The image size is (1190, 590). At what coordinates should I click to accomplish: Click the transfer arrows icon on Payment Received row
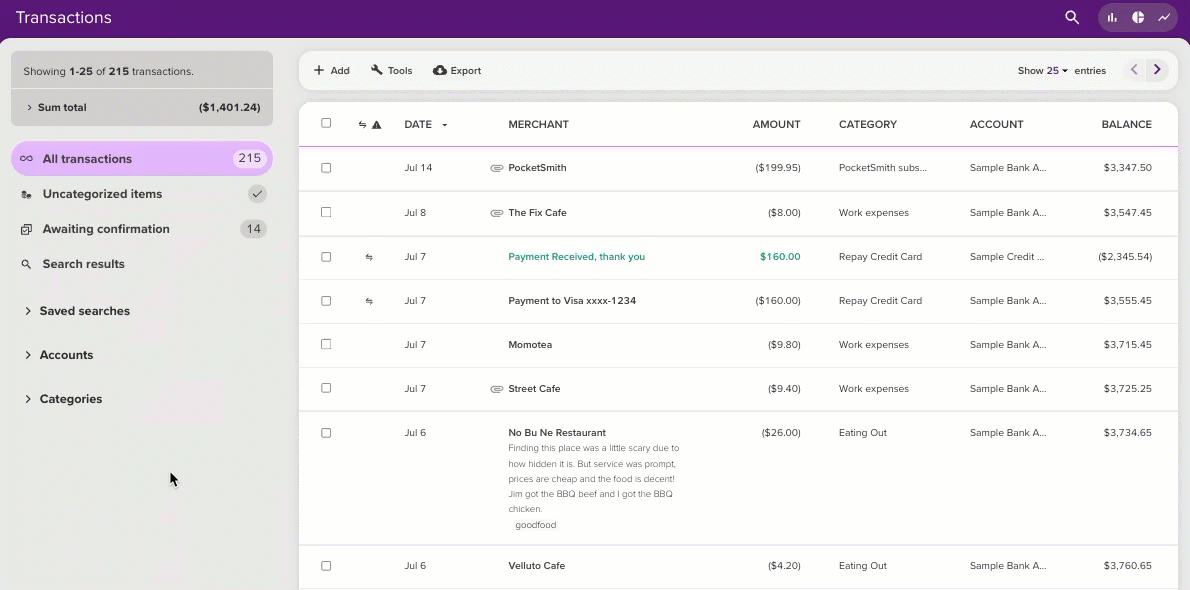[369, 257]
